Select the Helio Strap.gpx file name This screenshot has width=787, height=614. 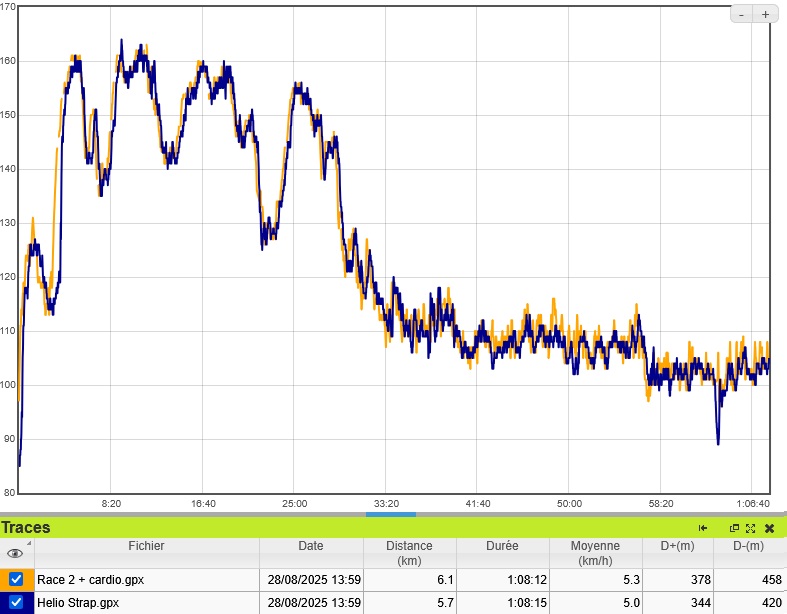[78, 602]
